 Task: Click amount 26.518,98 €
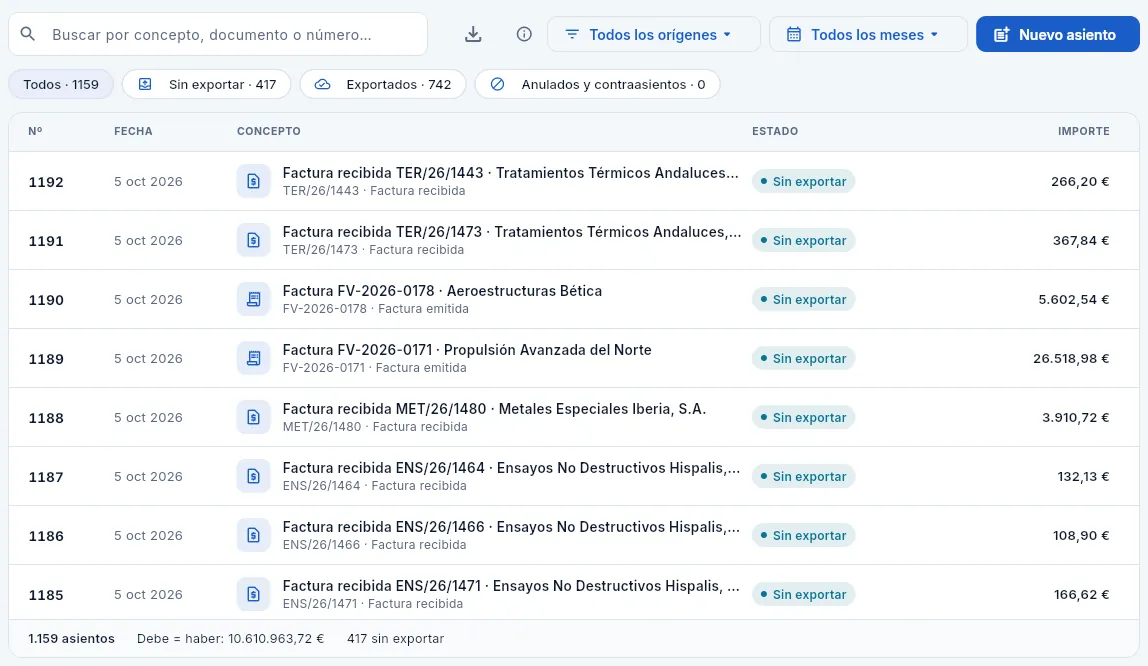pyautogui.click(x=1071, y=359)
